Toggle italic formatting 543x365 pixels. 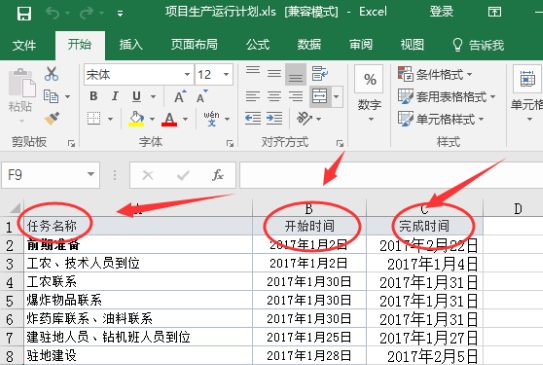tap(115, 96)
